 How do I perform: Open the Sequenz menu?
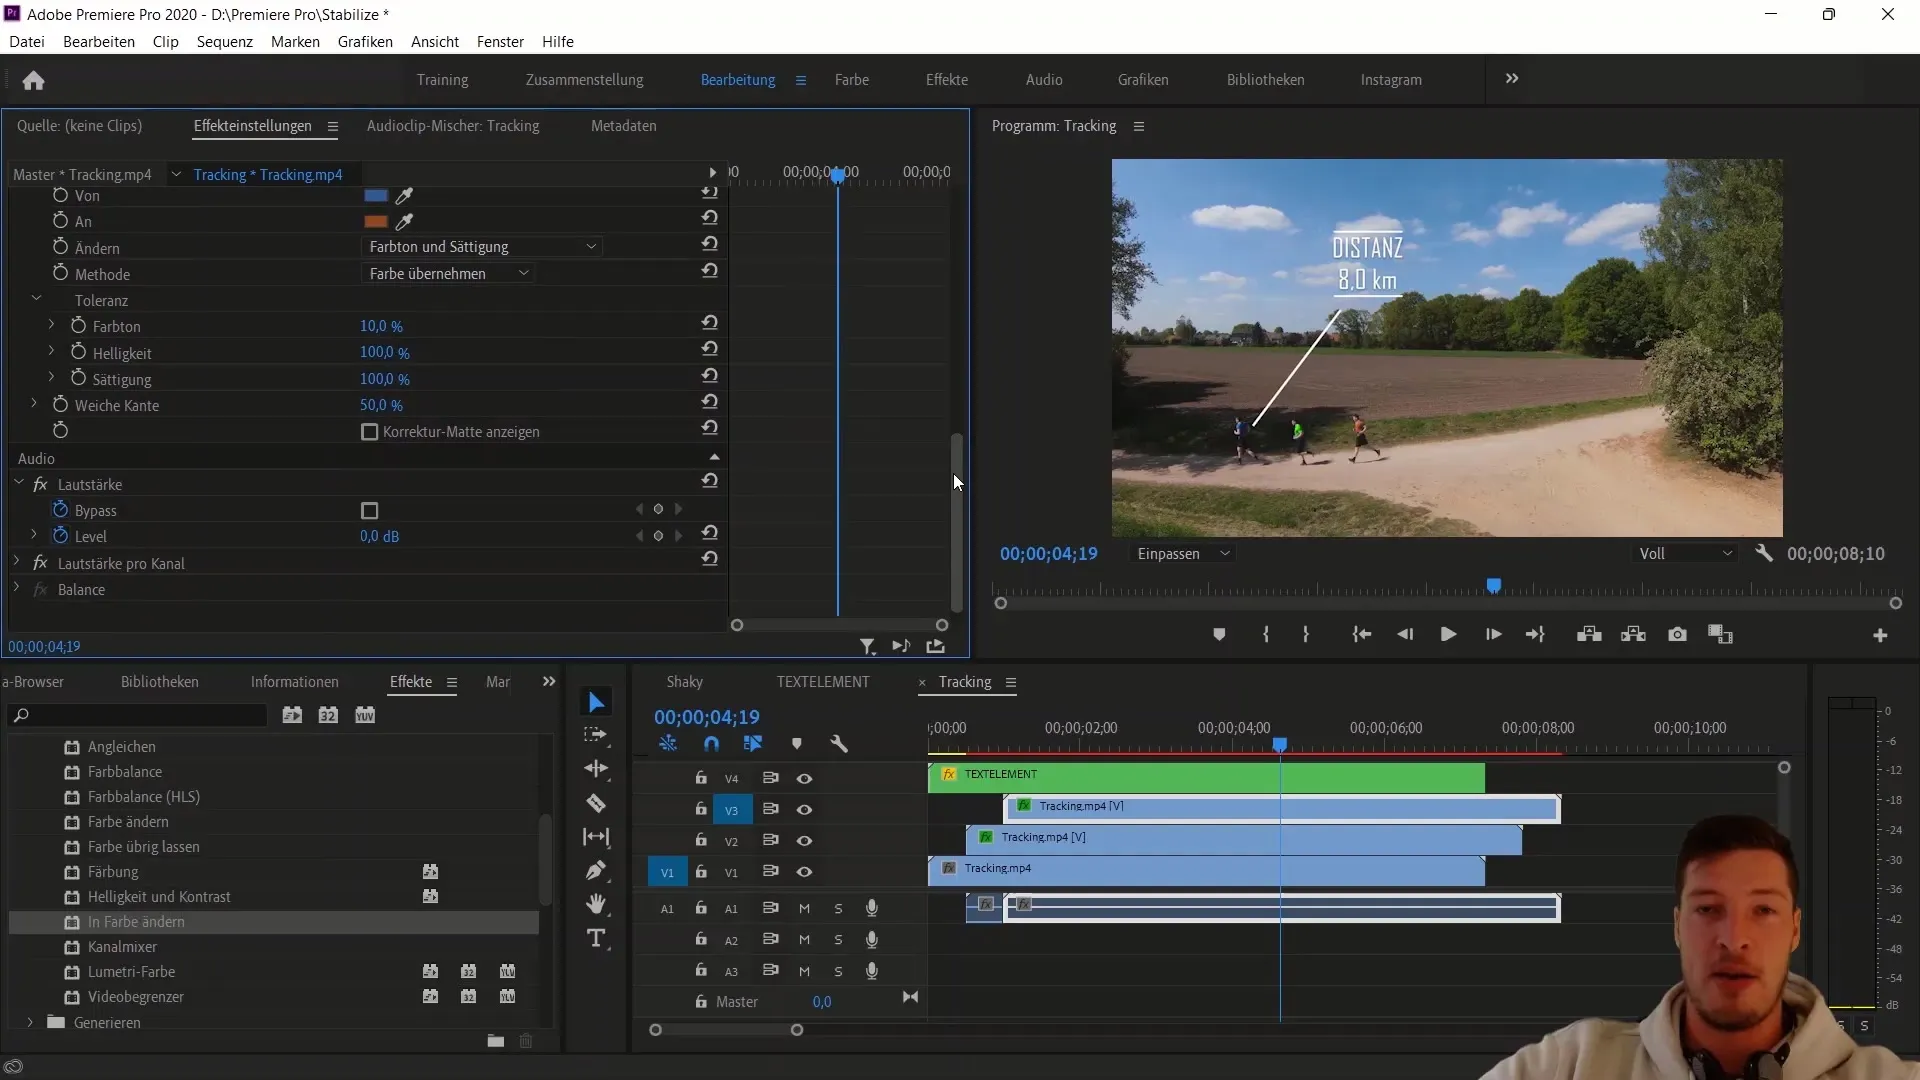[x=224, y=42]
